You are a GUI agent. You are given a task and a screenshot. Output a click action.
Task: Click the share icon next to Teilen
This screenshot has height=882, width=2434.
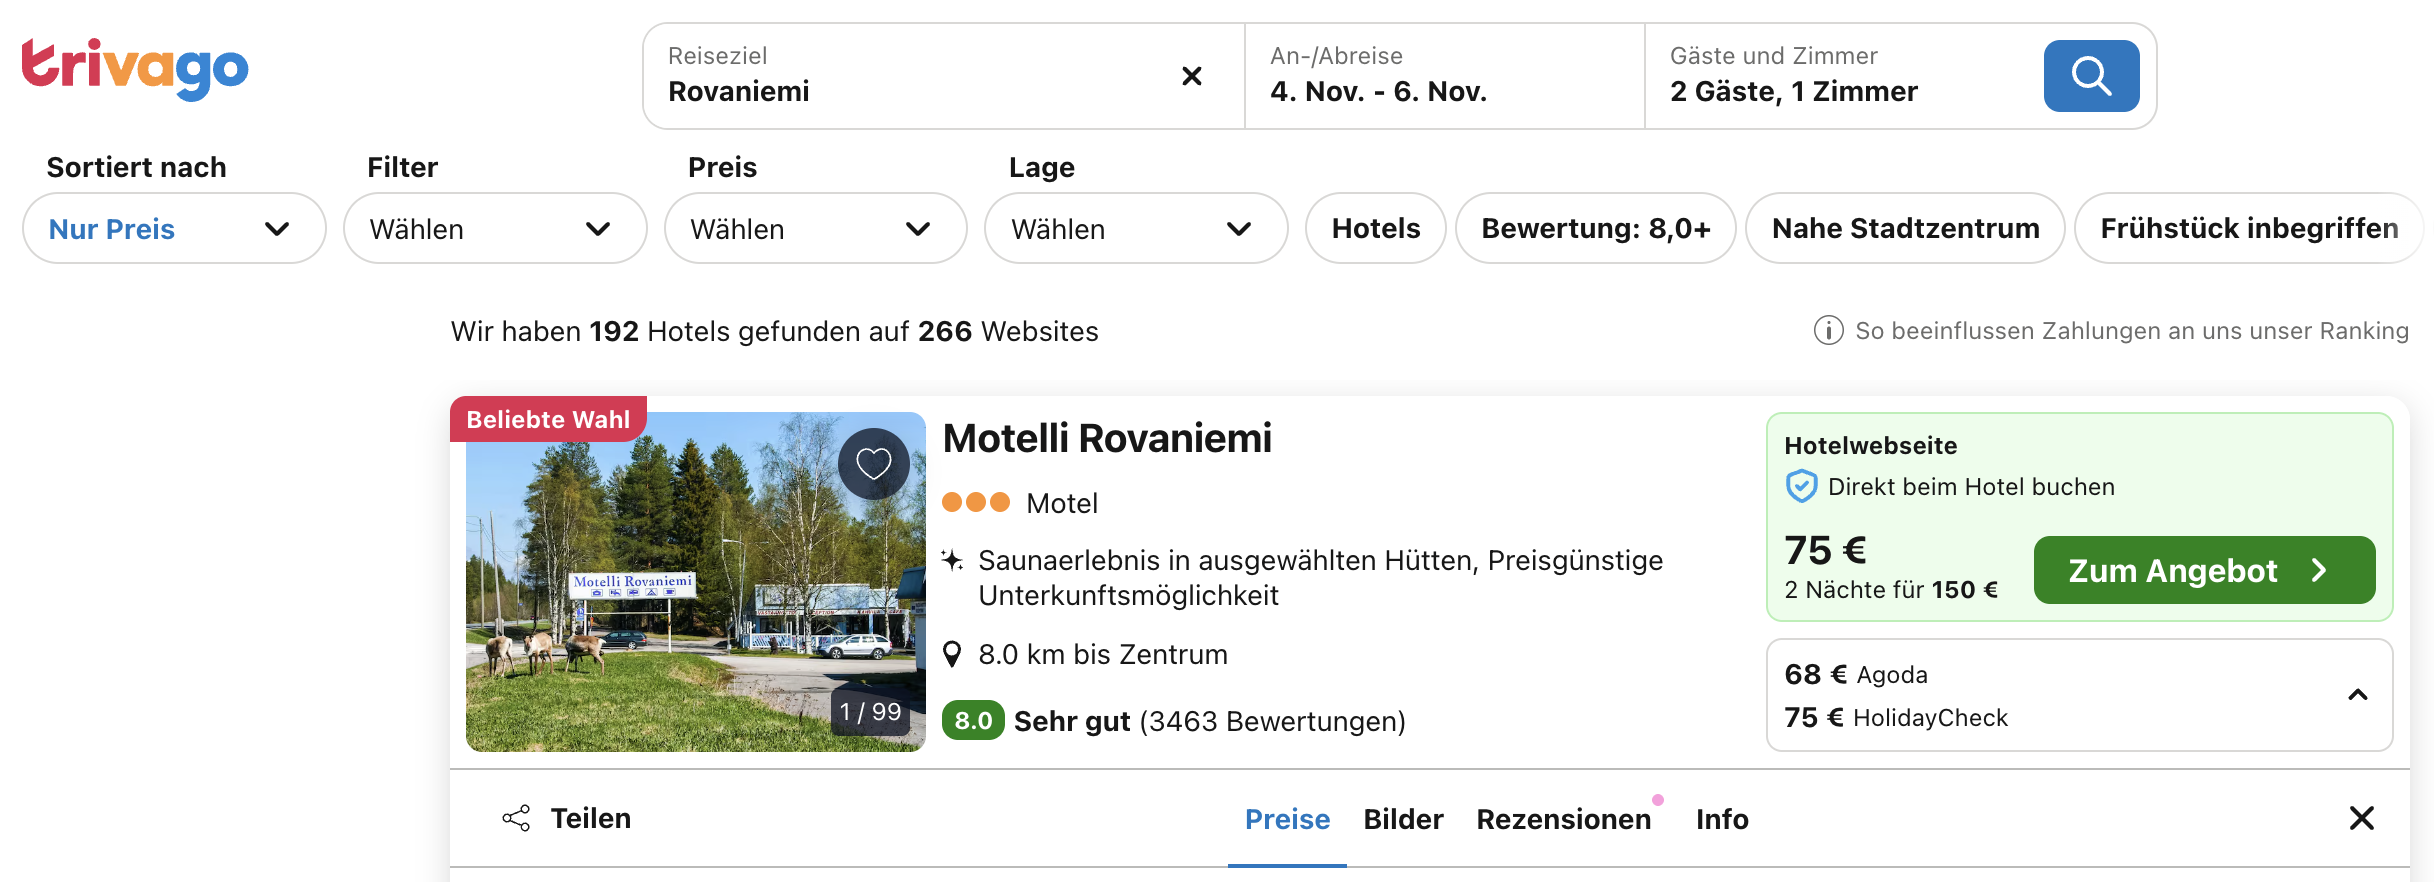[x=516, y=818]
